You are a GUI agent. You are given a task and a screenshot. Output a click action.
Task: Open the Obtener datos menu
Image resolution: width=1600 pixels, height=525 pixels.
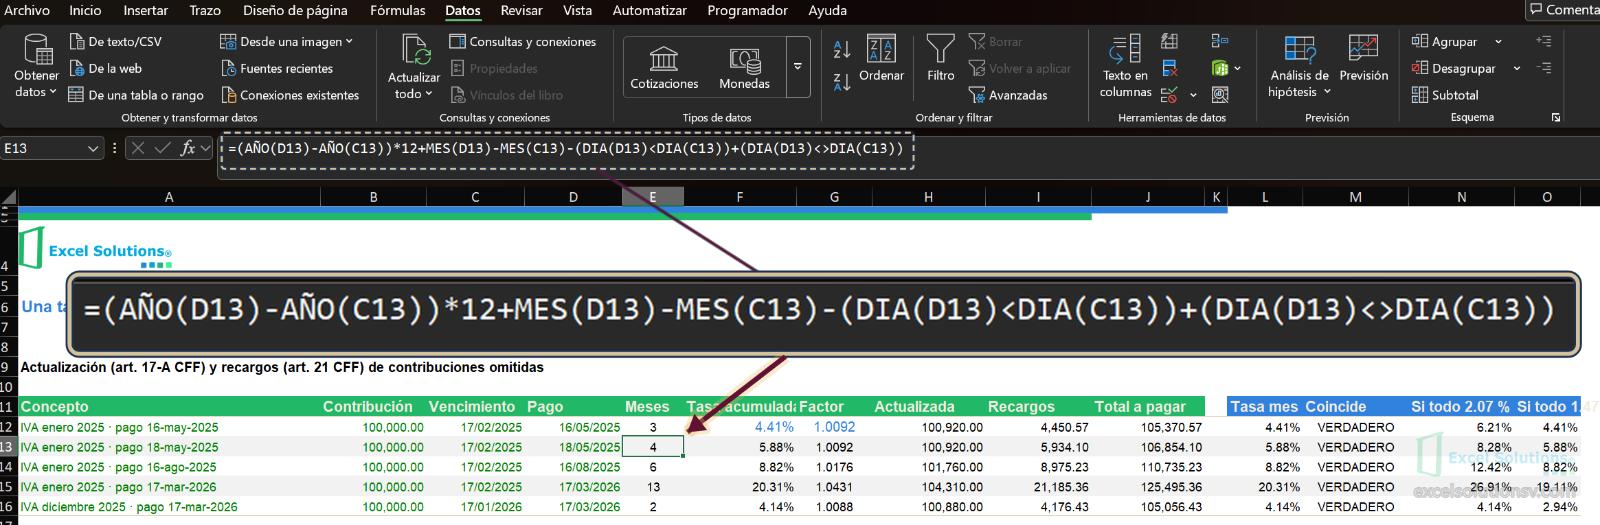(37, 66)
